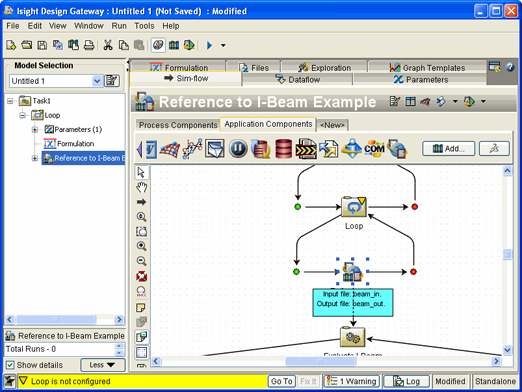This screenshot has width=522, height=392.
Task: Expand the Parameters (1) tree node
Action: [35, 129]
